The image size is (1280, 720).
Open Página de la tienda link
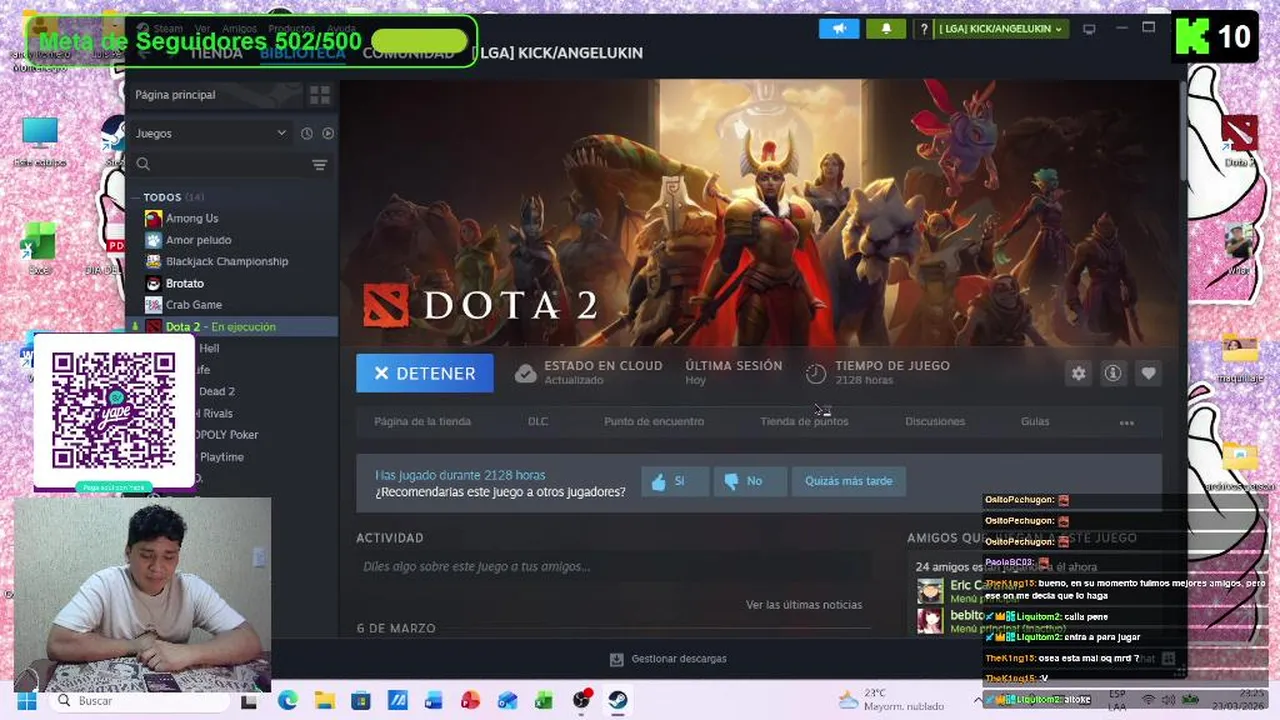click(422, 421)
